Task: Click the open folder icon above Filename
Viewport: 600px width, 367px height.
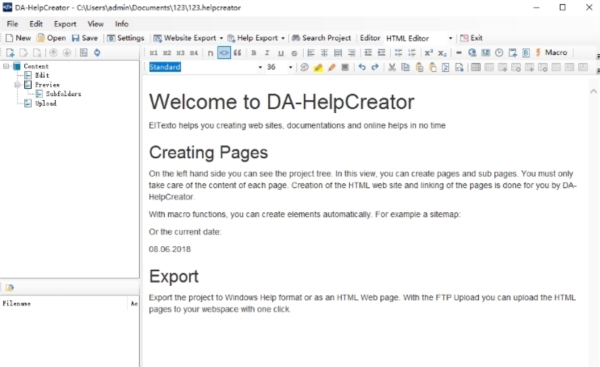Action: click(x=10, y=287)
